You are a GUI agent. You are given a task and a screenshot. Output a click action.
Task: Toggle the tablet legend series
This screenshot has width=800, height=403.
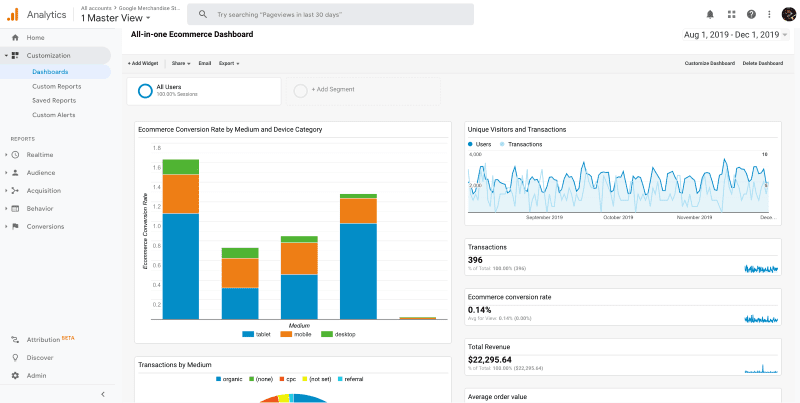256,334
